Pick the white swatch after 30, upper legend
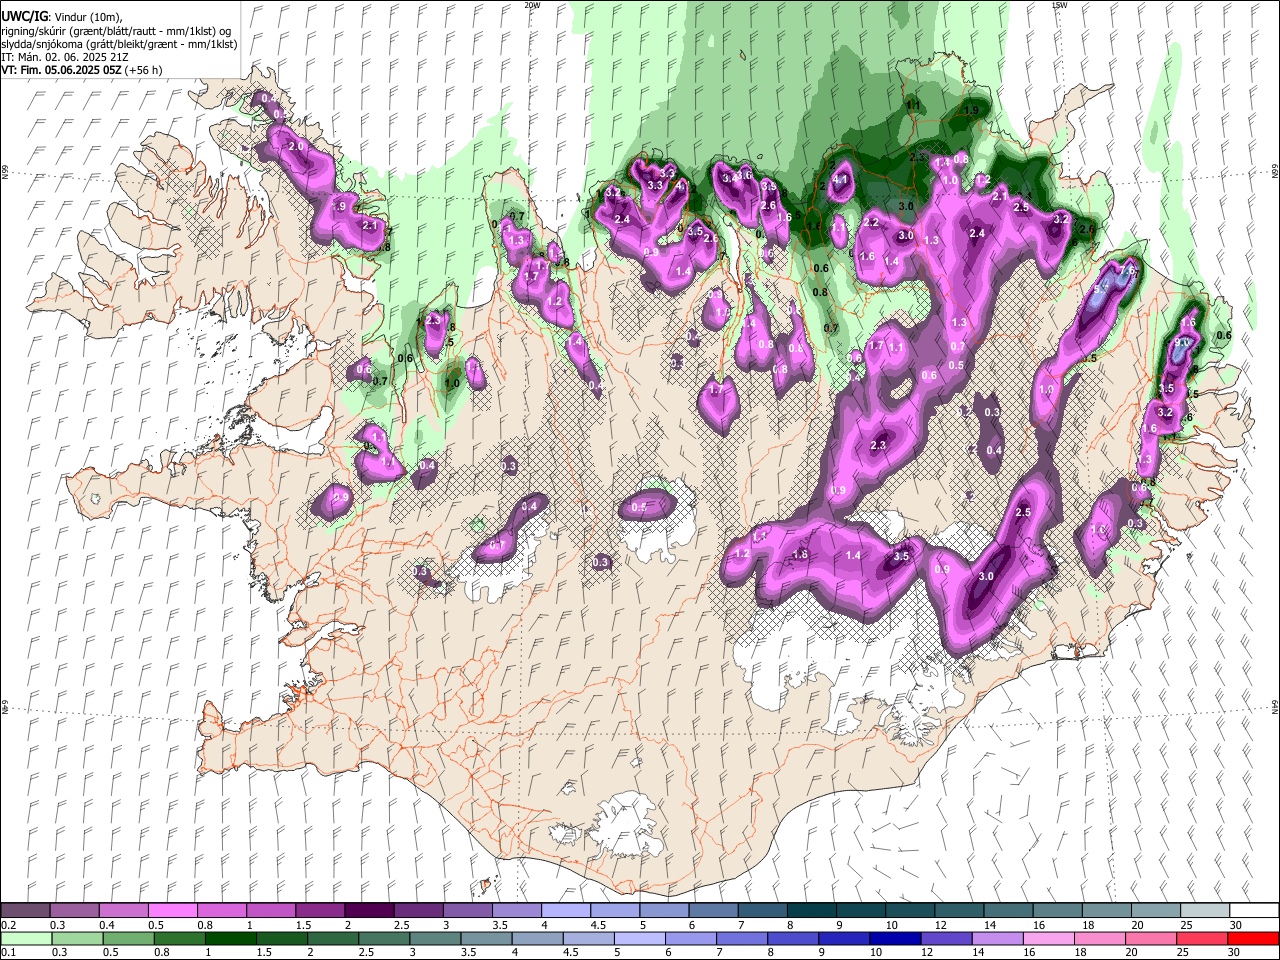The height and width of the screenshot is (960, 1280). click(x=1254, y=910)
